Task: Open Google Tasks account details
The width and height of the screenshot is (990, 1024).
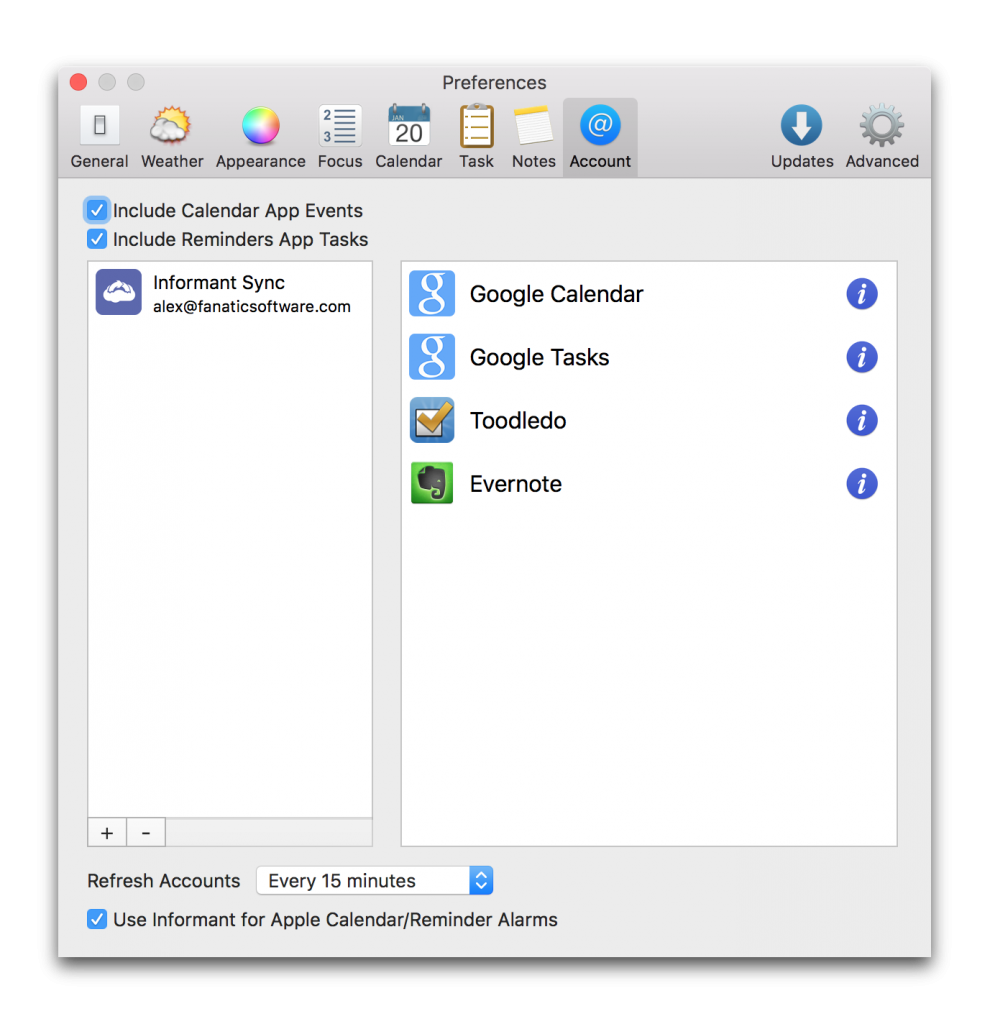Action: click(x=862, y=357)
